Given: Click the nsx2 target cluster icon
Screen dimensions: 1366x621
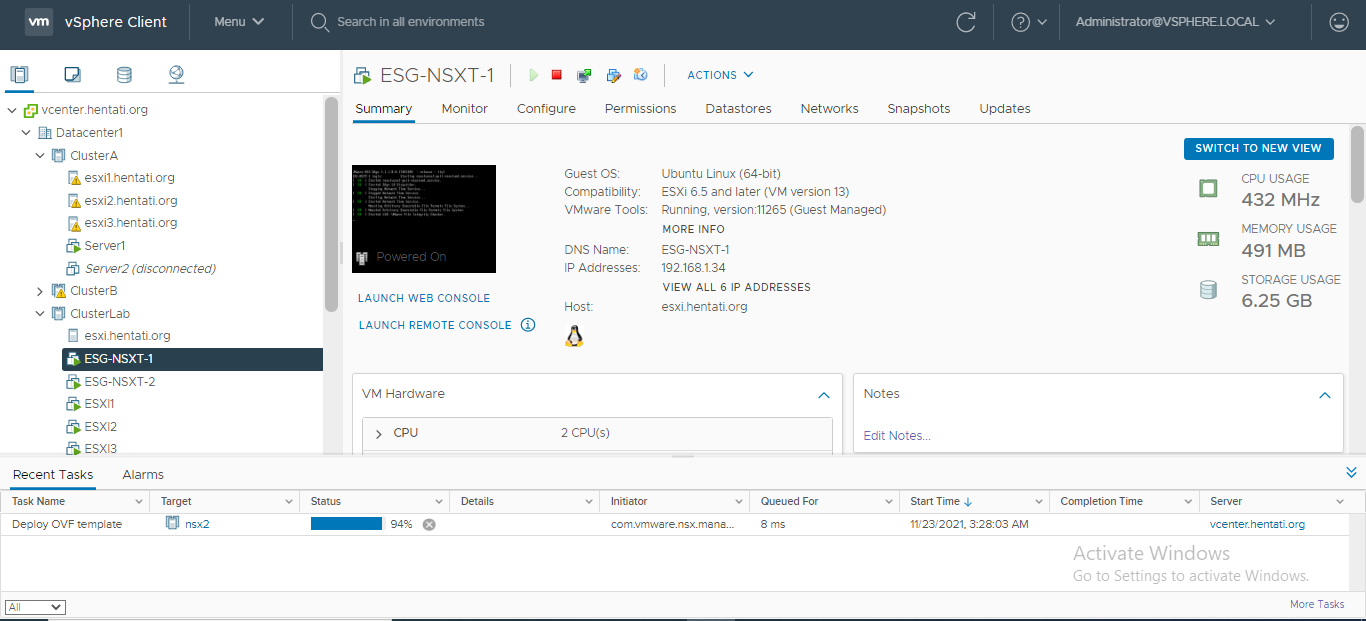Looking at the screenshot, I should point(173,523).
